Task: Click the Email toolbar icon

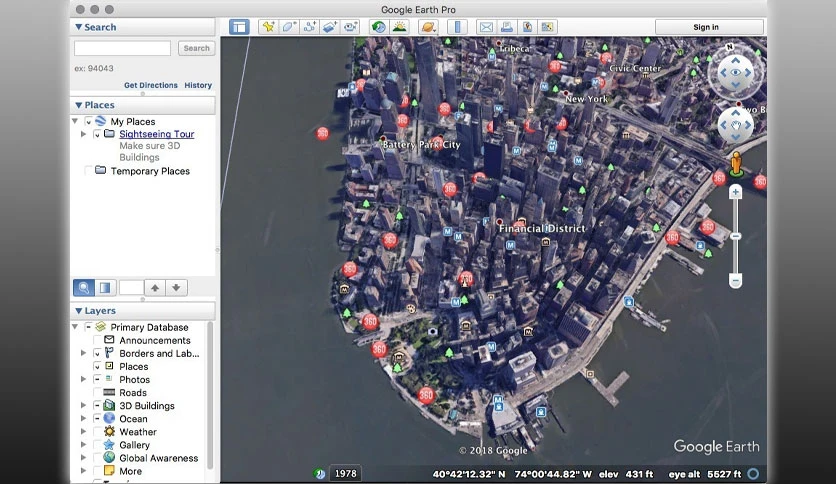Action: pos(486,27)
